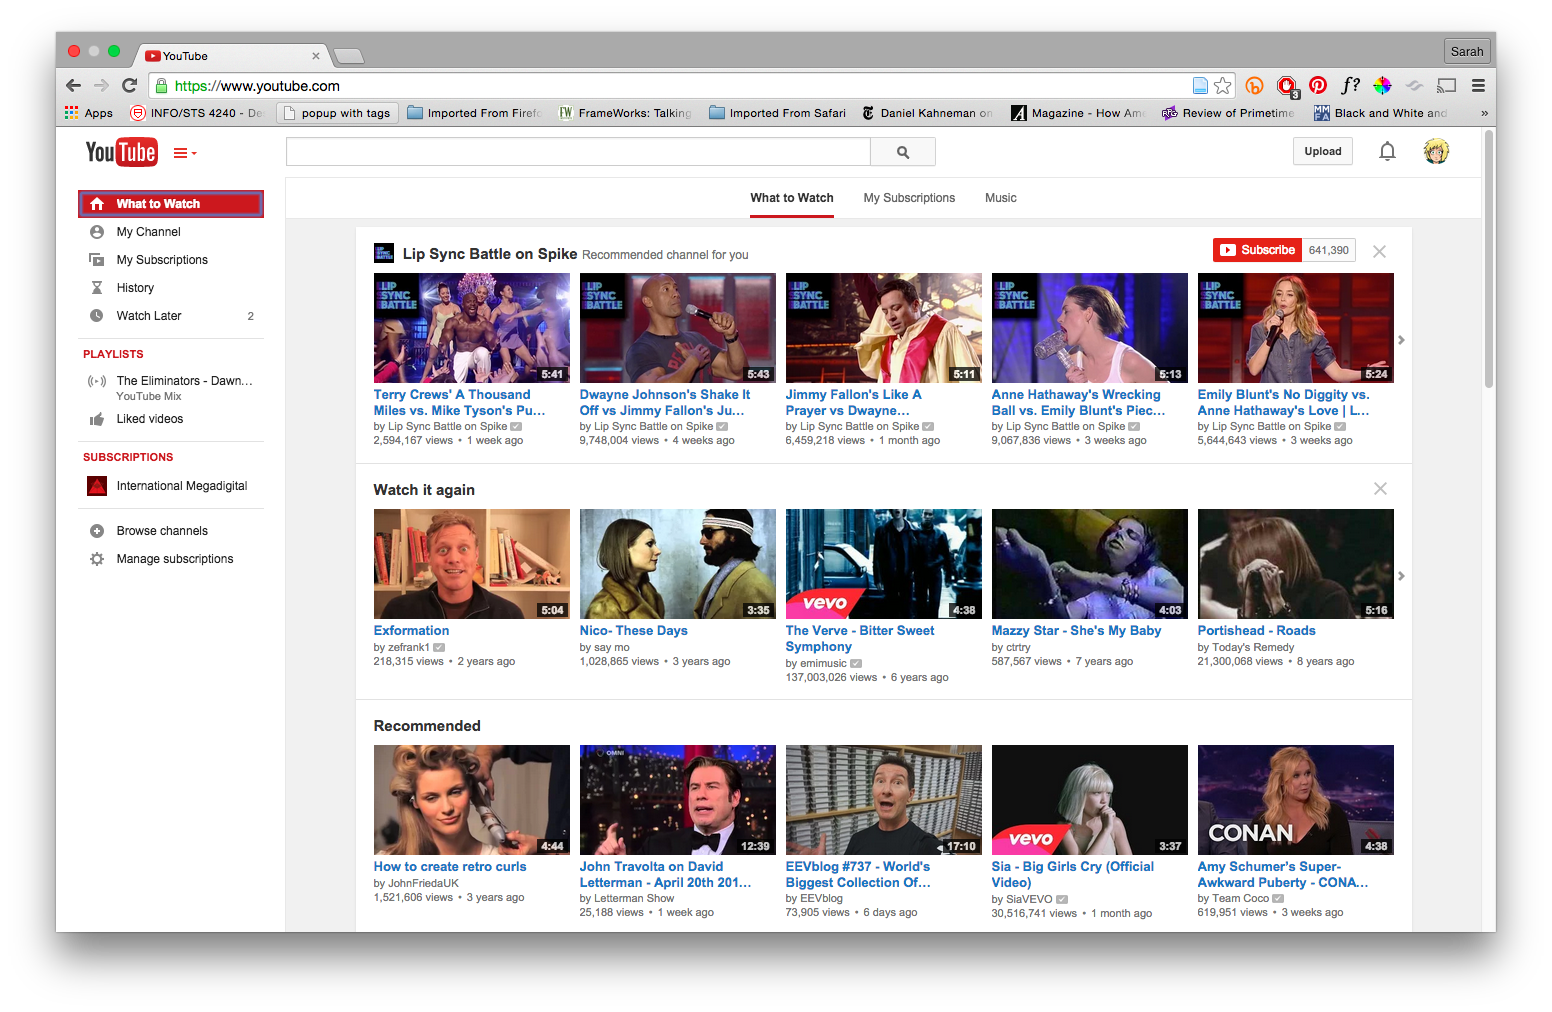Click the Upload button
This screenshot has width=1552, height=1012.
click(1323, 151)
